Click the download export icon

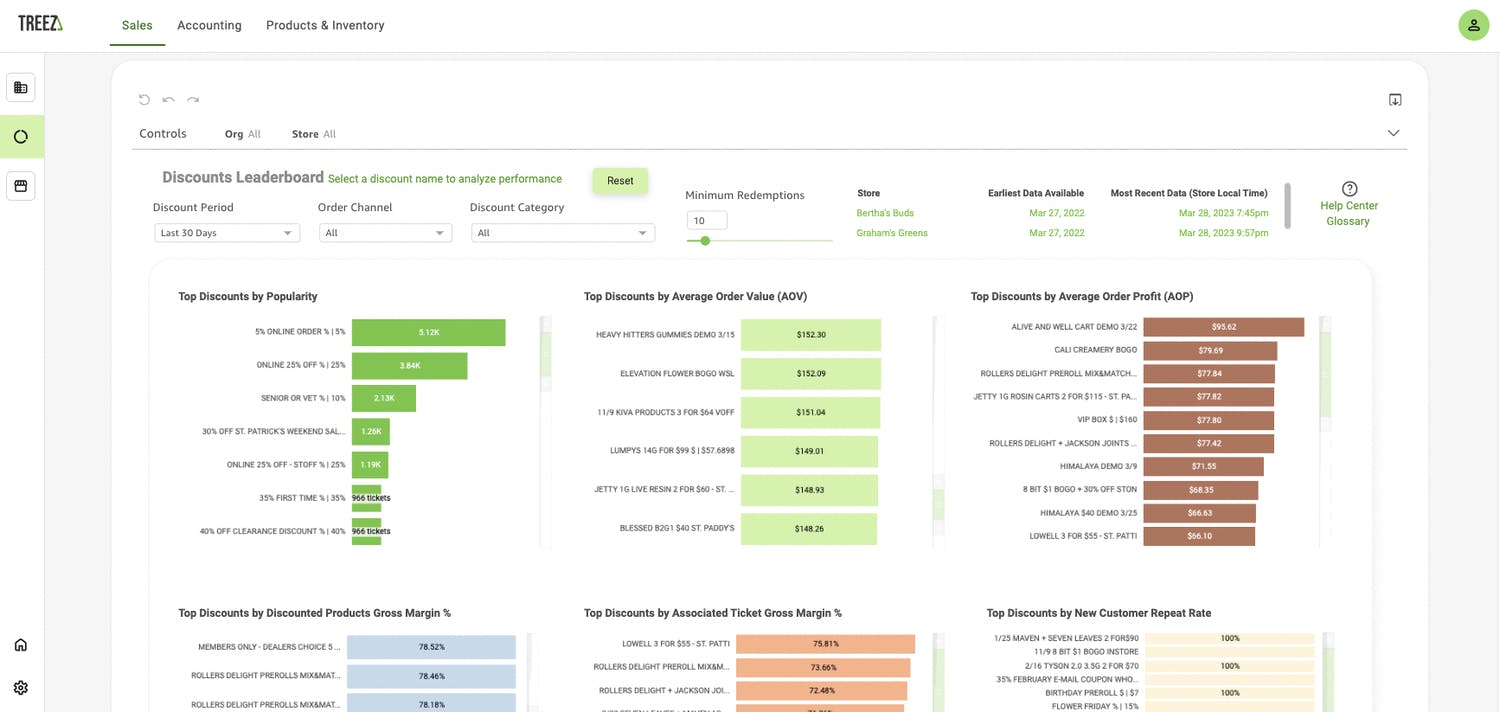click(x=1395, y=100)
